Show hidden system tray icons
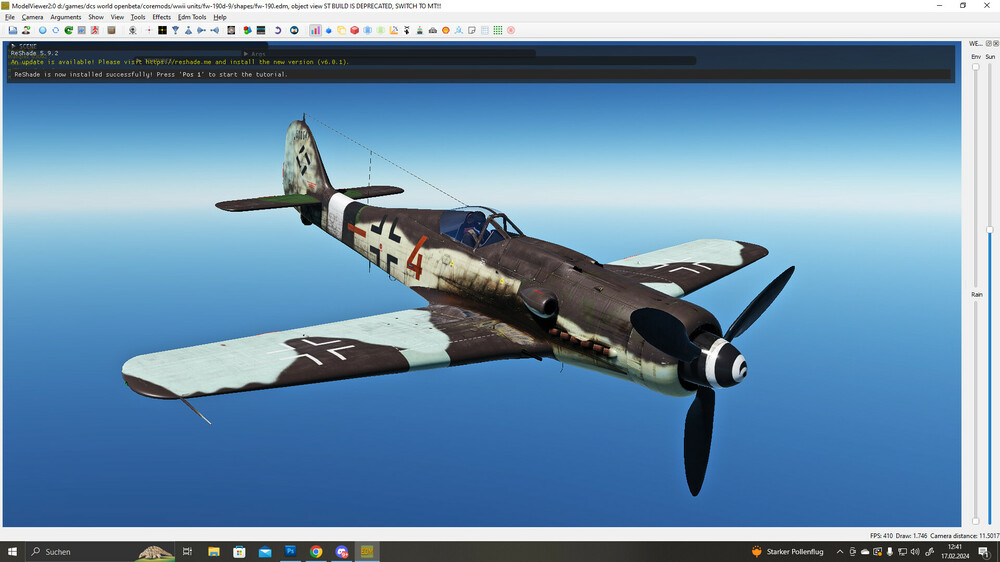1000x562 pixels. pyautogui.click(x=840, y=552)
